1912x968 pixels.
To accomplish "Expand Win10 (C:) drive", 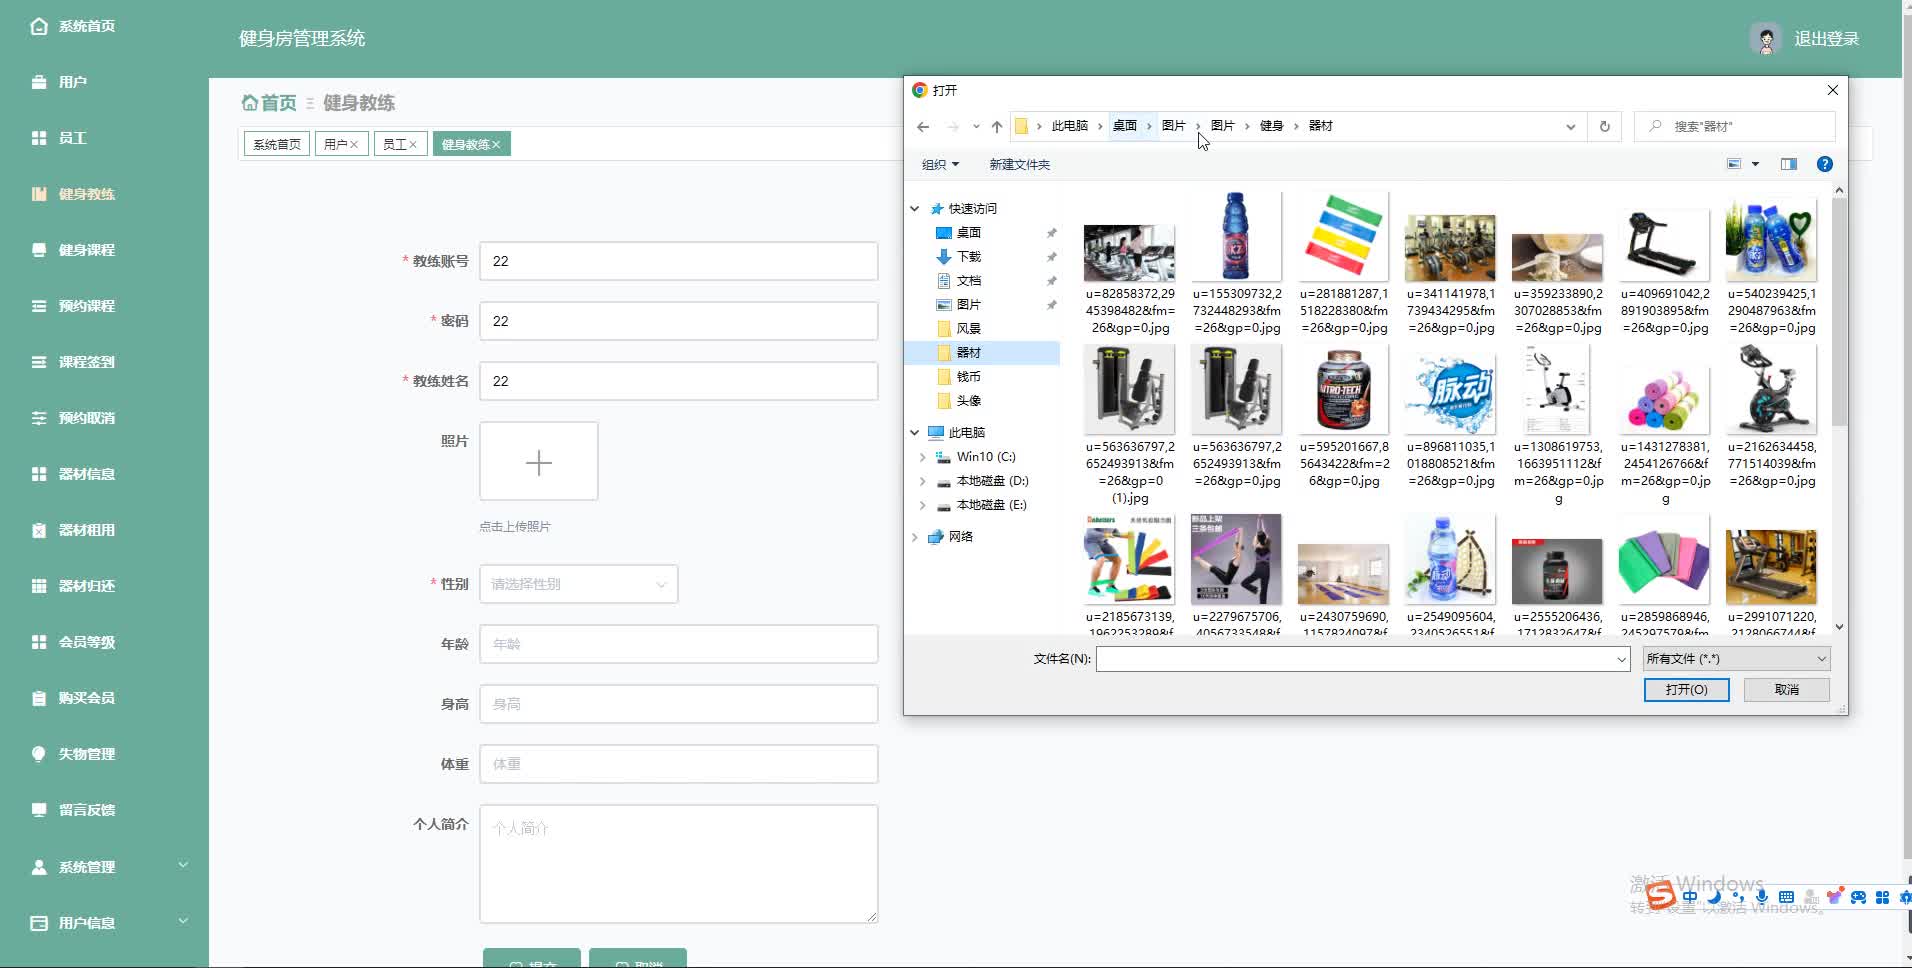I will click(922, 457).
